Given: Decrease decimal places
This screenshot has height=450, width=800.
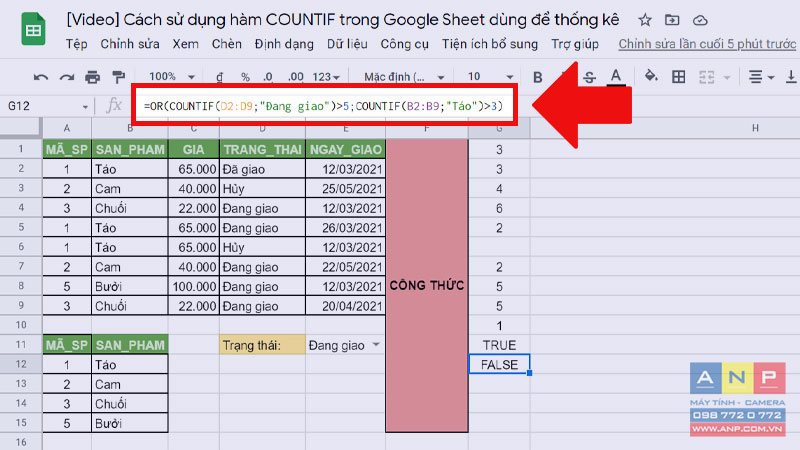Looking at the screenshot, I should (268, 77).
